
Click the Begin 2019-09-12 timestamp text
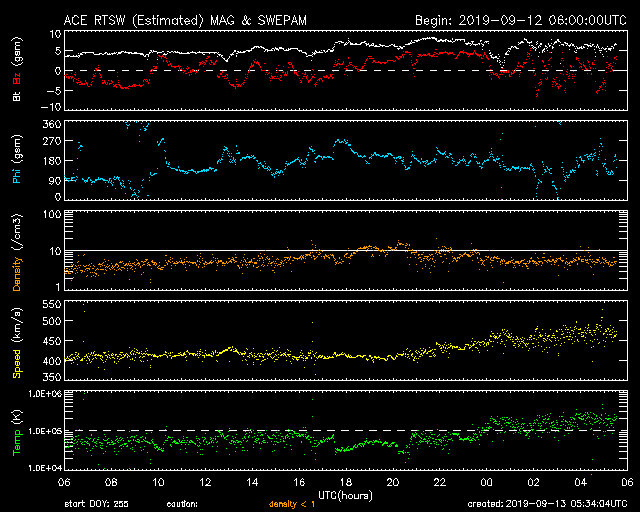[x=521, y=20]
